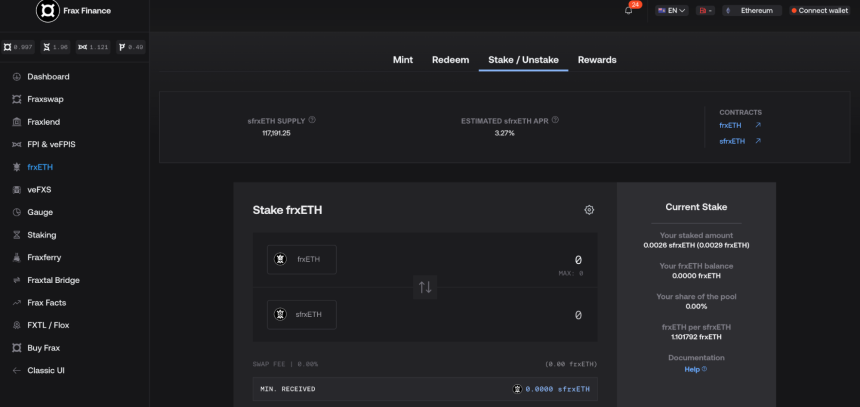Viewport: 860px width, 407px height.
Task: Click the 0.0000 frxETH balance value
Action: coord(696,276)
